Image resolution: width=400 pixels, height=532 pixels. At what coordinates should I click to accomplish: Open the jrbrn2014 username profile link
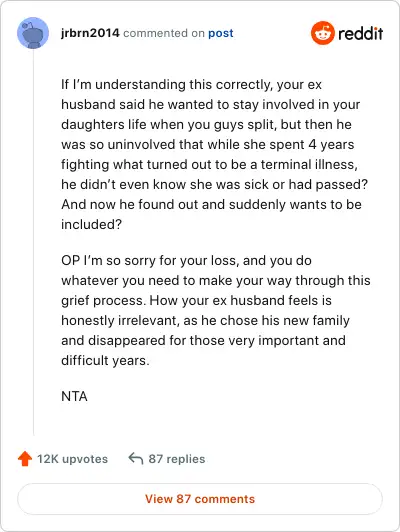tap(90, 33)
